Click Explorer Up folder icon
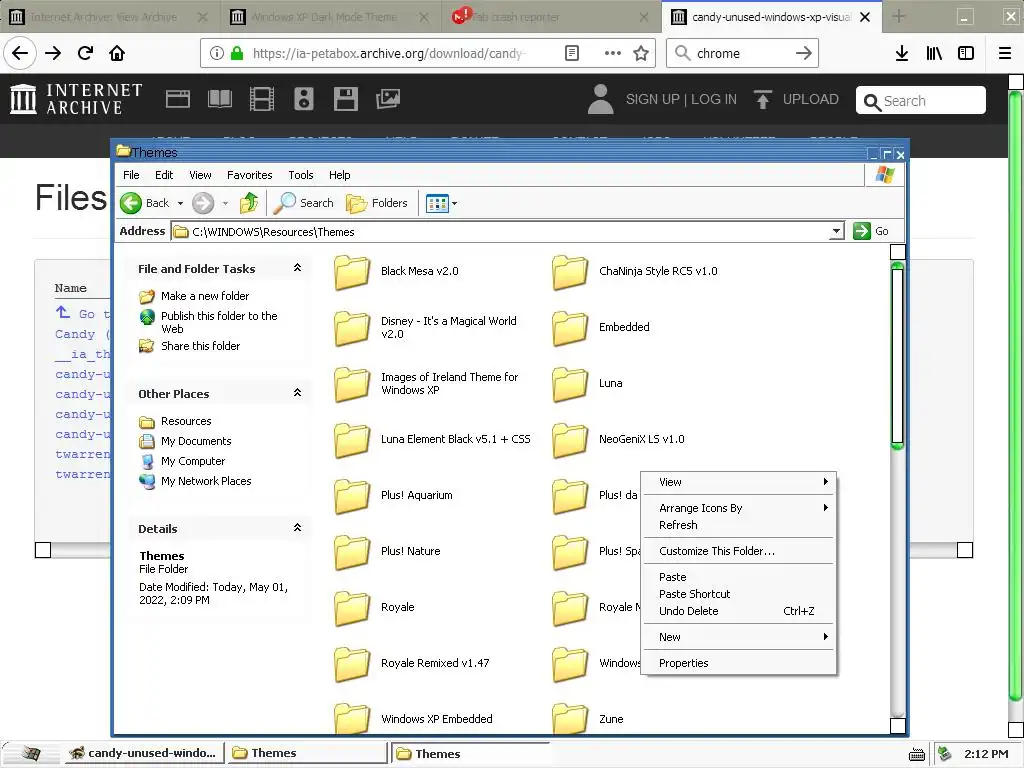This screenshot has height=768, width=1024. coord(249,203)
